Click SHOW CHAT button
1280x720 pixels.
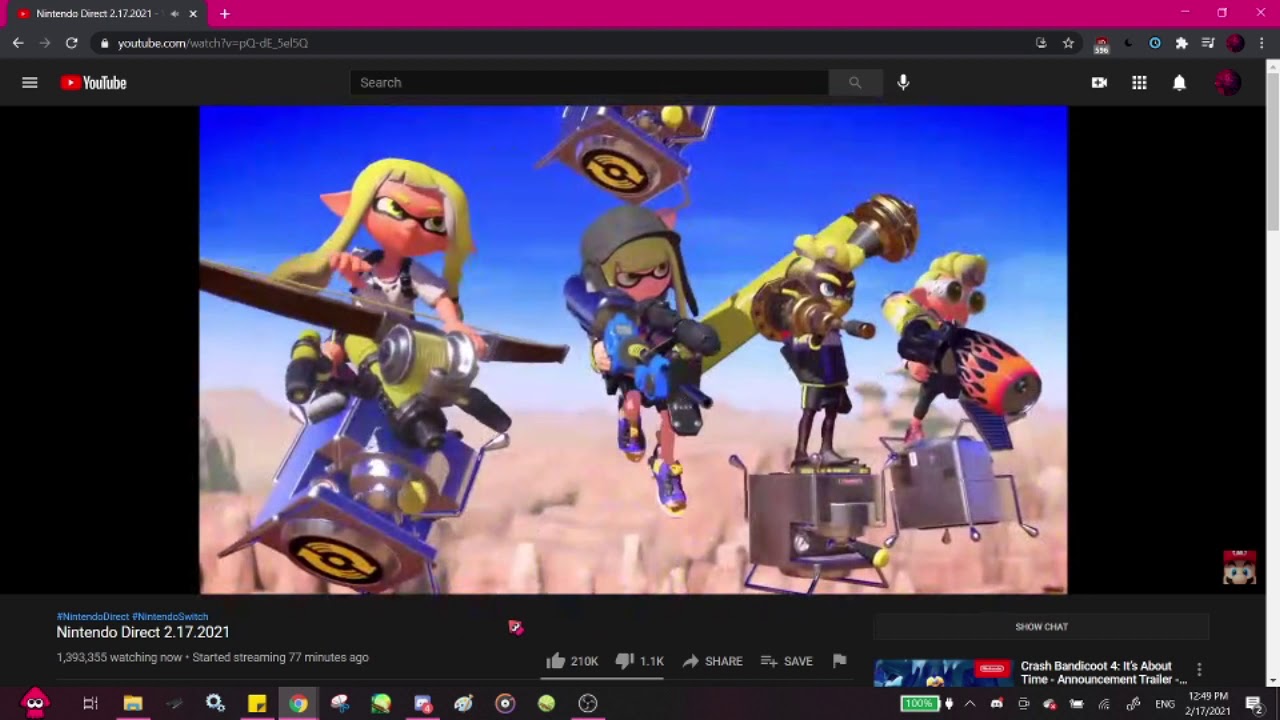[x=1041, y=627]
